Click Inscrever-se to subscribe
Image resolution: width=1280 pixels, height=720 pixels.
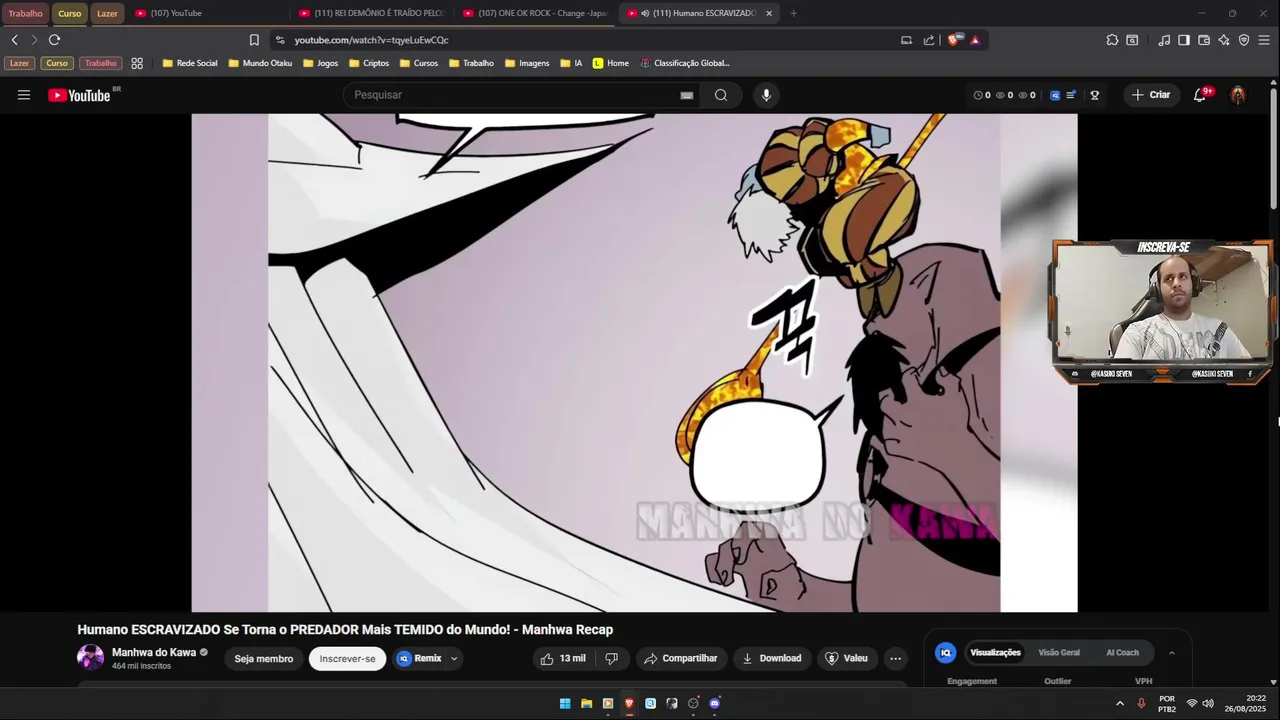click(347, 658)
